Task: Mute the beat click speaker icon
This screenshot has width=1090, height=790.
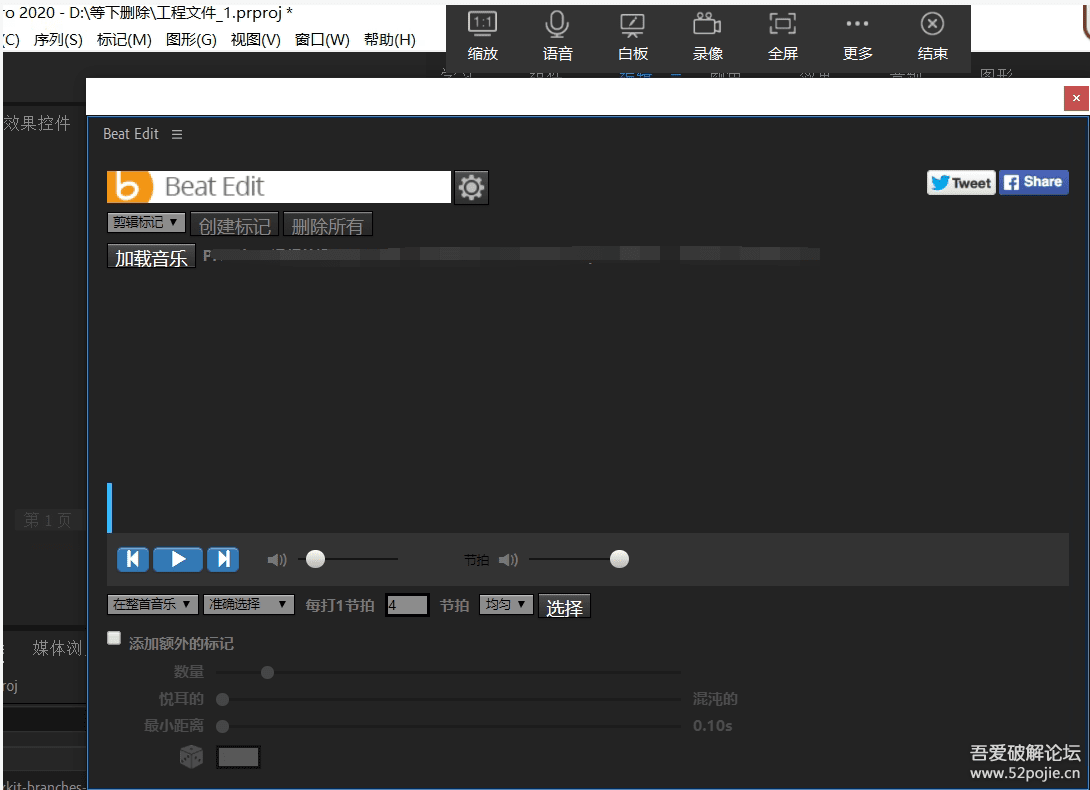Action: pos(508,560)
